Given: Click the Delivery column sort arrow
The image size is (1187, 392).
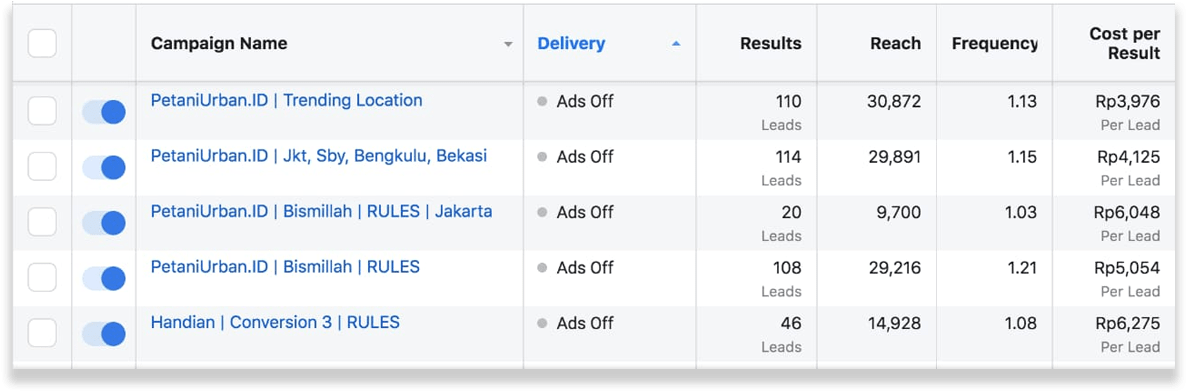Looking at the screenshot, I should click(x=676, y=44).
